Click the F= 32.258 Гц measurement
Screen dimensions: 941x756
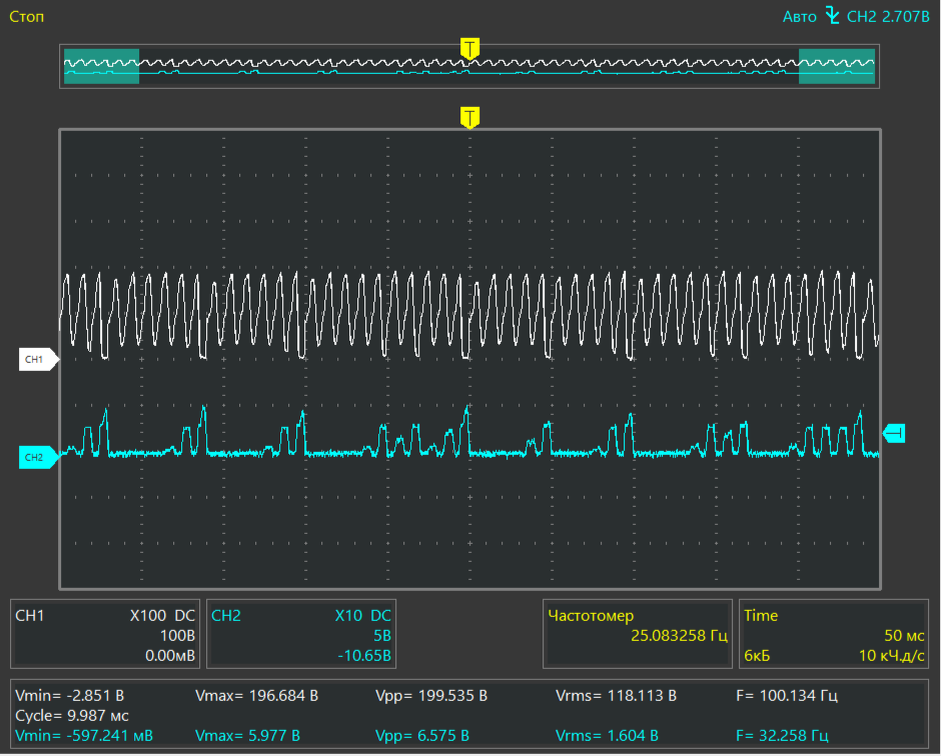(783, 736)
